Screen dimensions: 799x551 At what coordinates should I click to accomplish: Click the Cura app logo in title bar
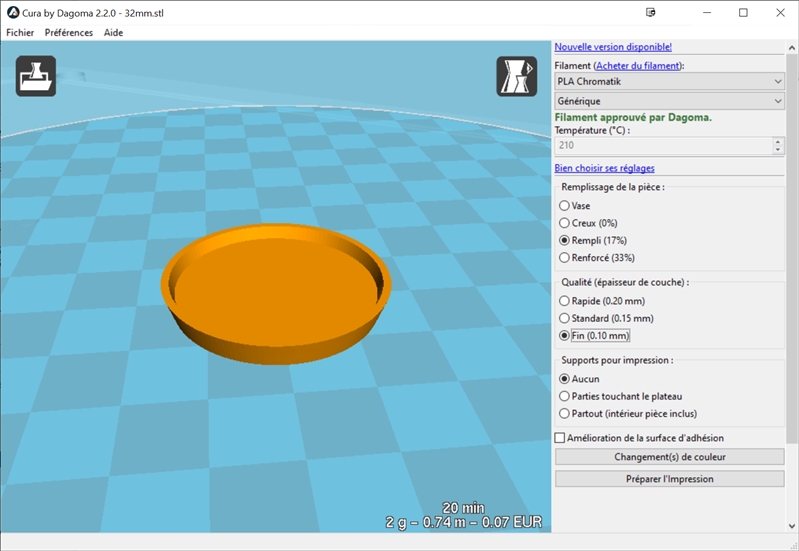[12, 12]
